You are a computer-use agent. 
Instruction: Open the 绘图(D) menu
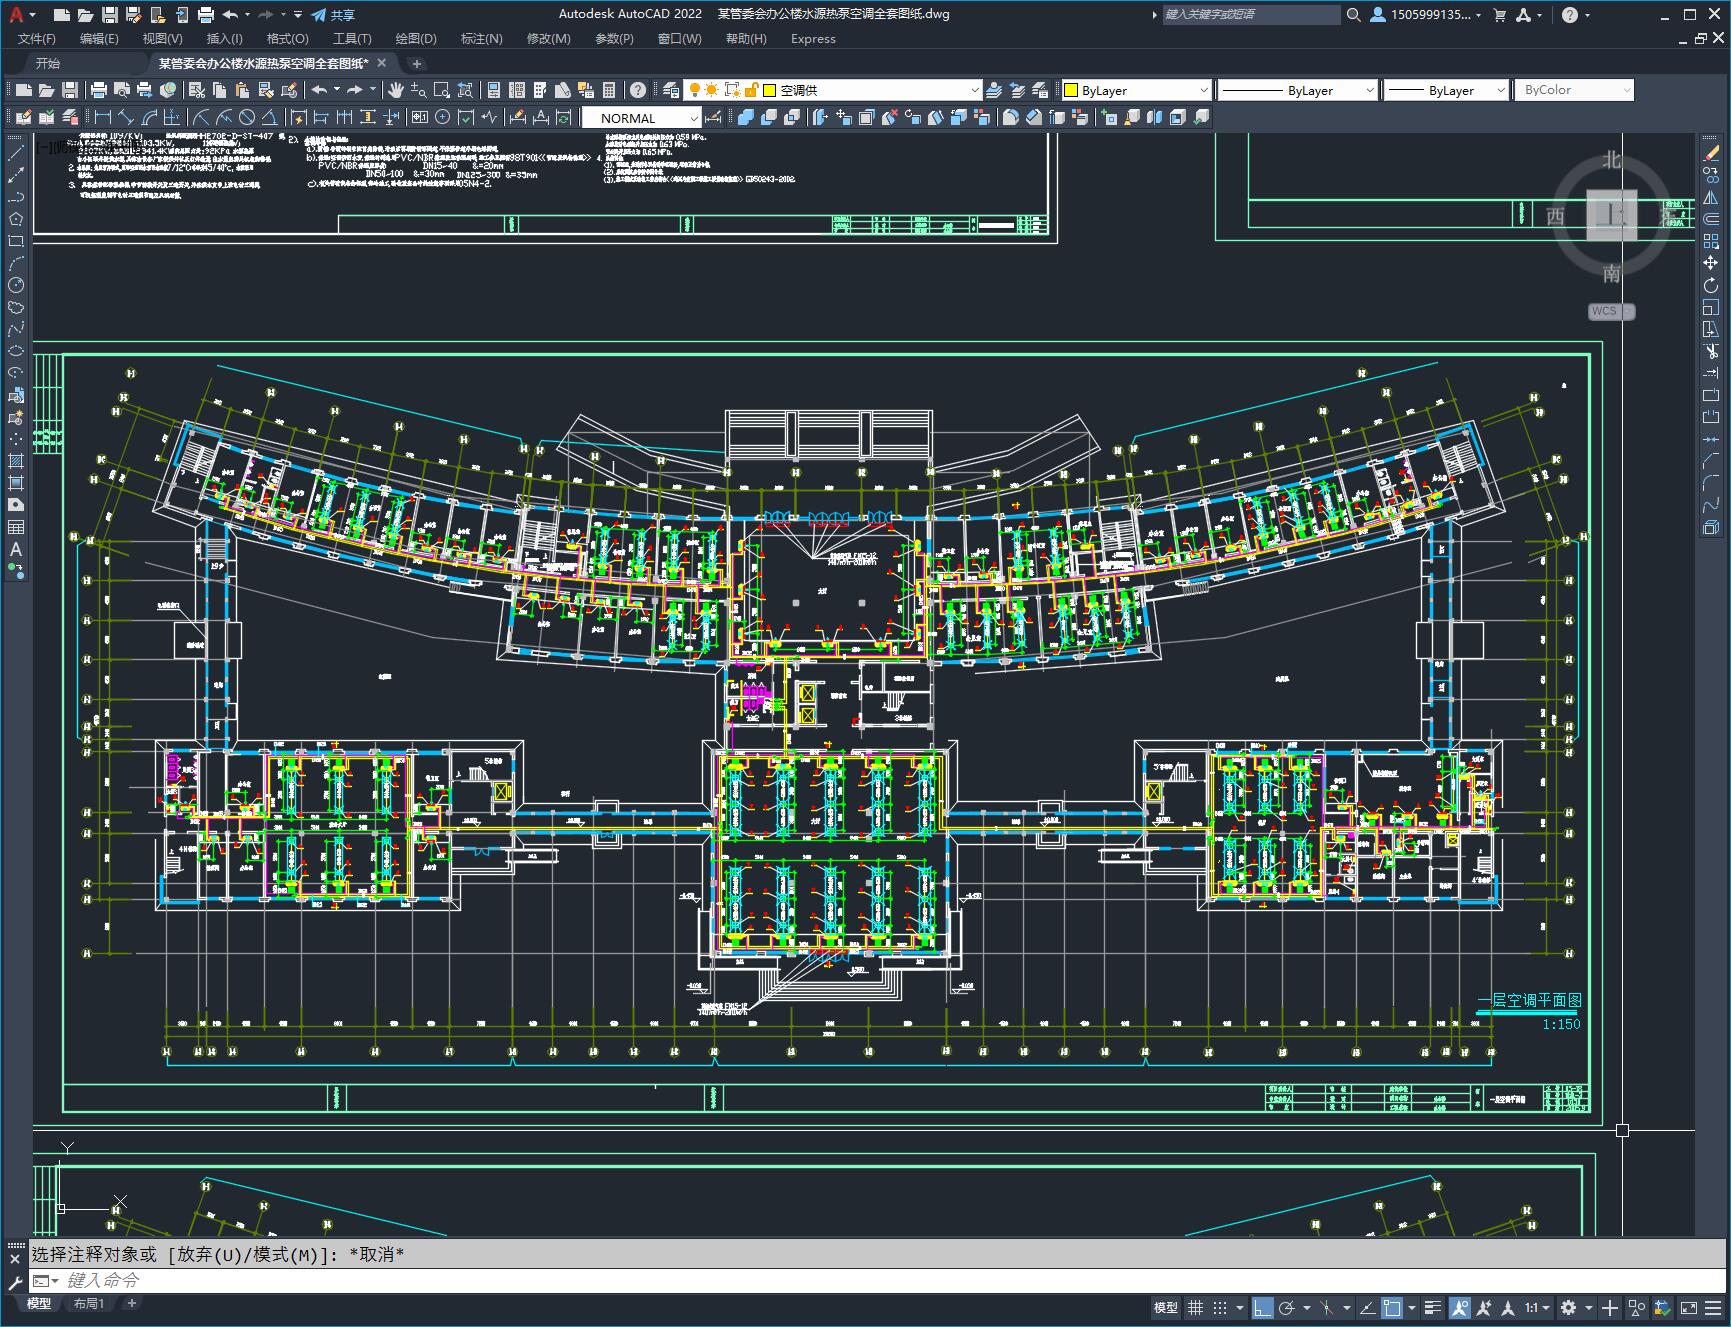(415, 38)
